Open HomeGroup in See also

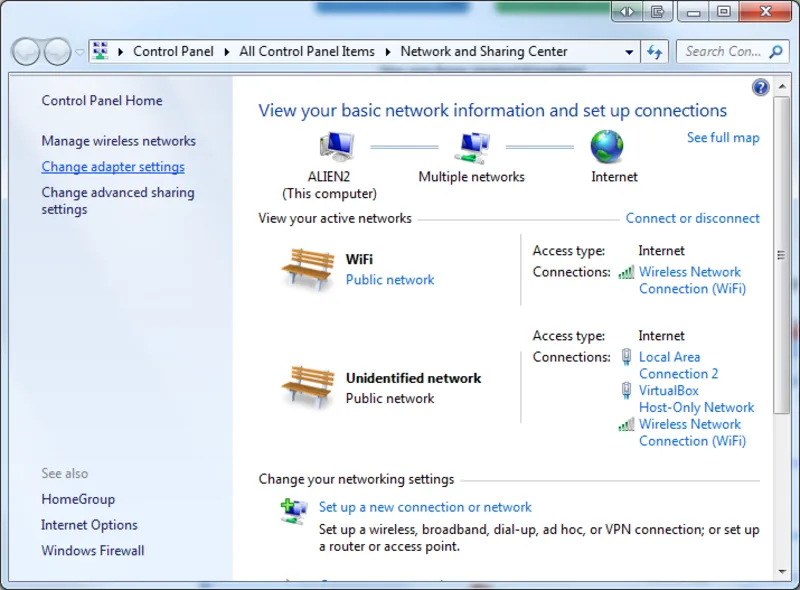[x=78, y=499]
